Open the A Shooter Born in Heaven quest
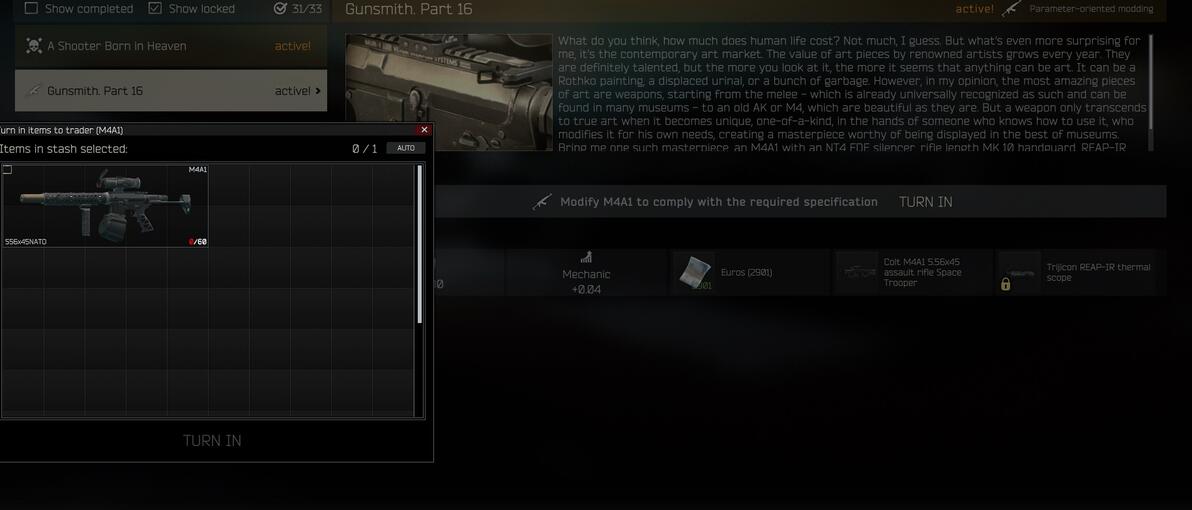 pyautogui.click(x=171, y=46)
